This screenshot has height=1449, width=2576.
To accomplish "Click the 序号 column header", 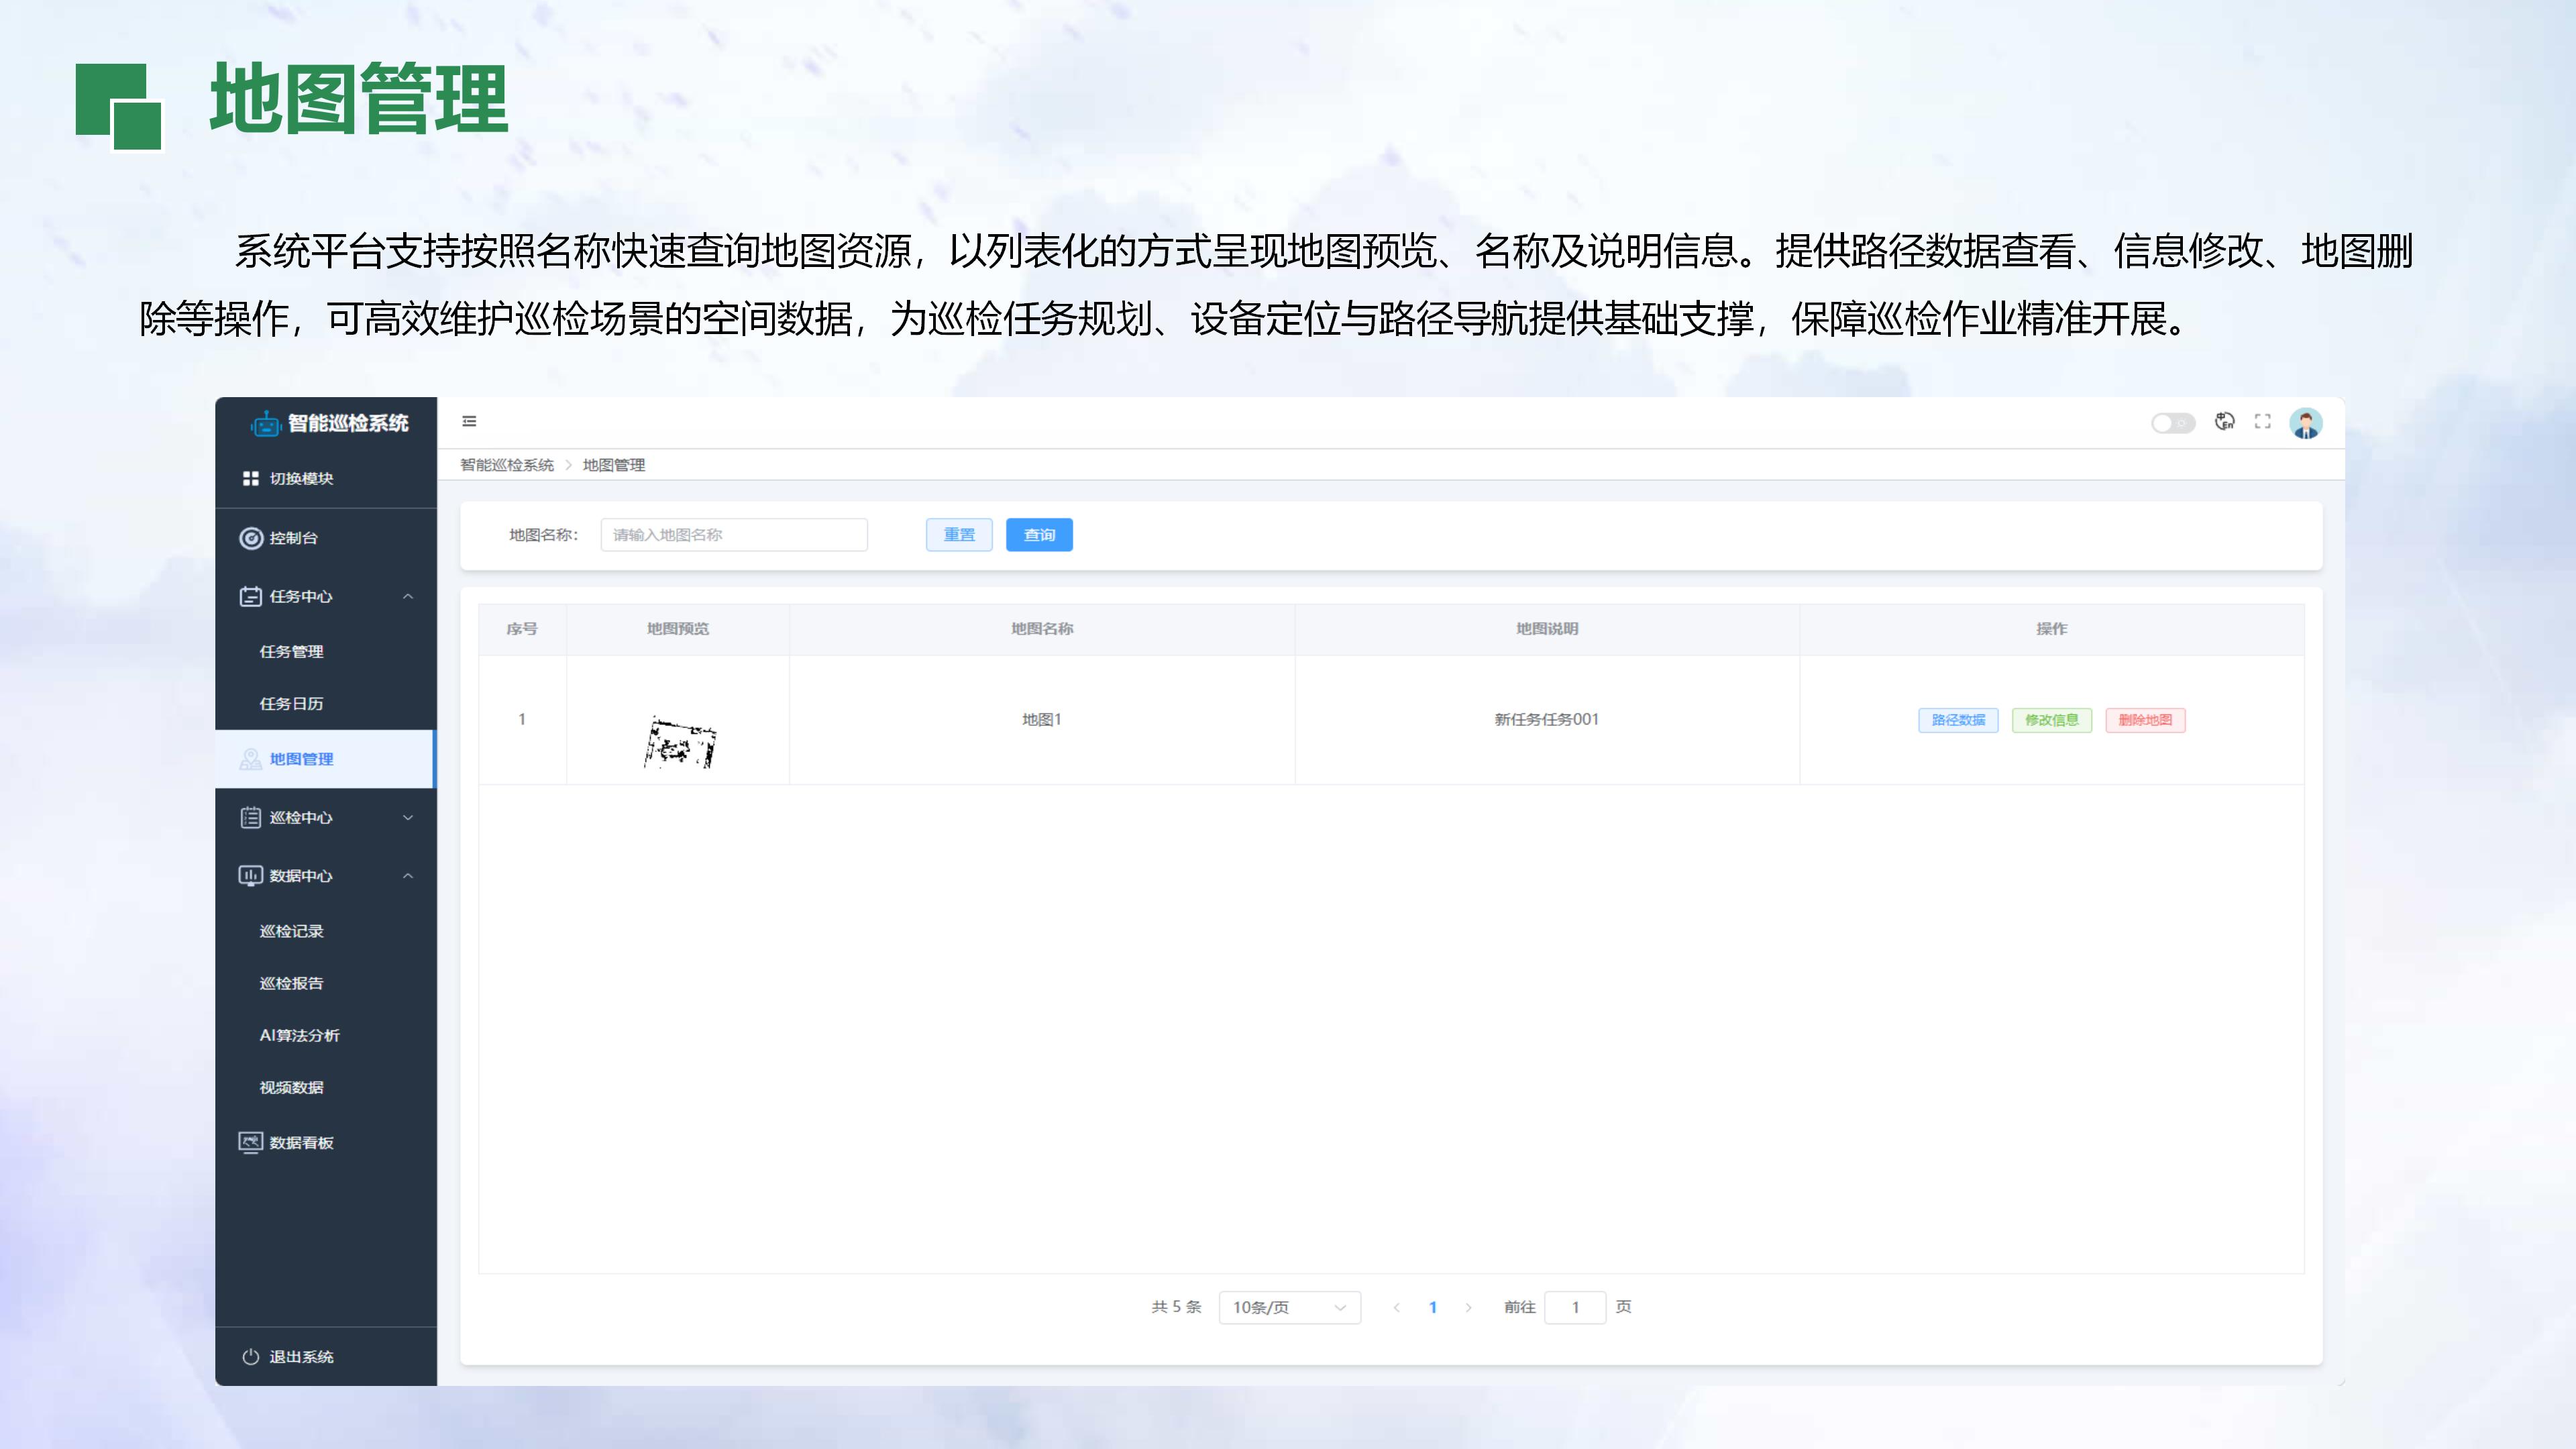I will (x=522, y=630).
